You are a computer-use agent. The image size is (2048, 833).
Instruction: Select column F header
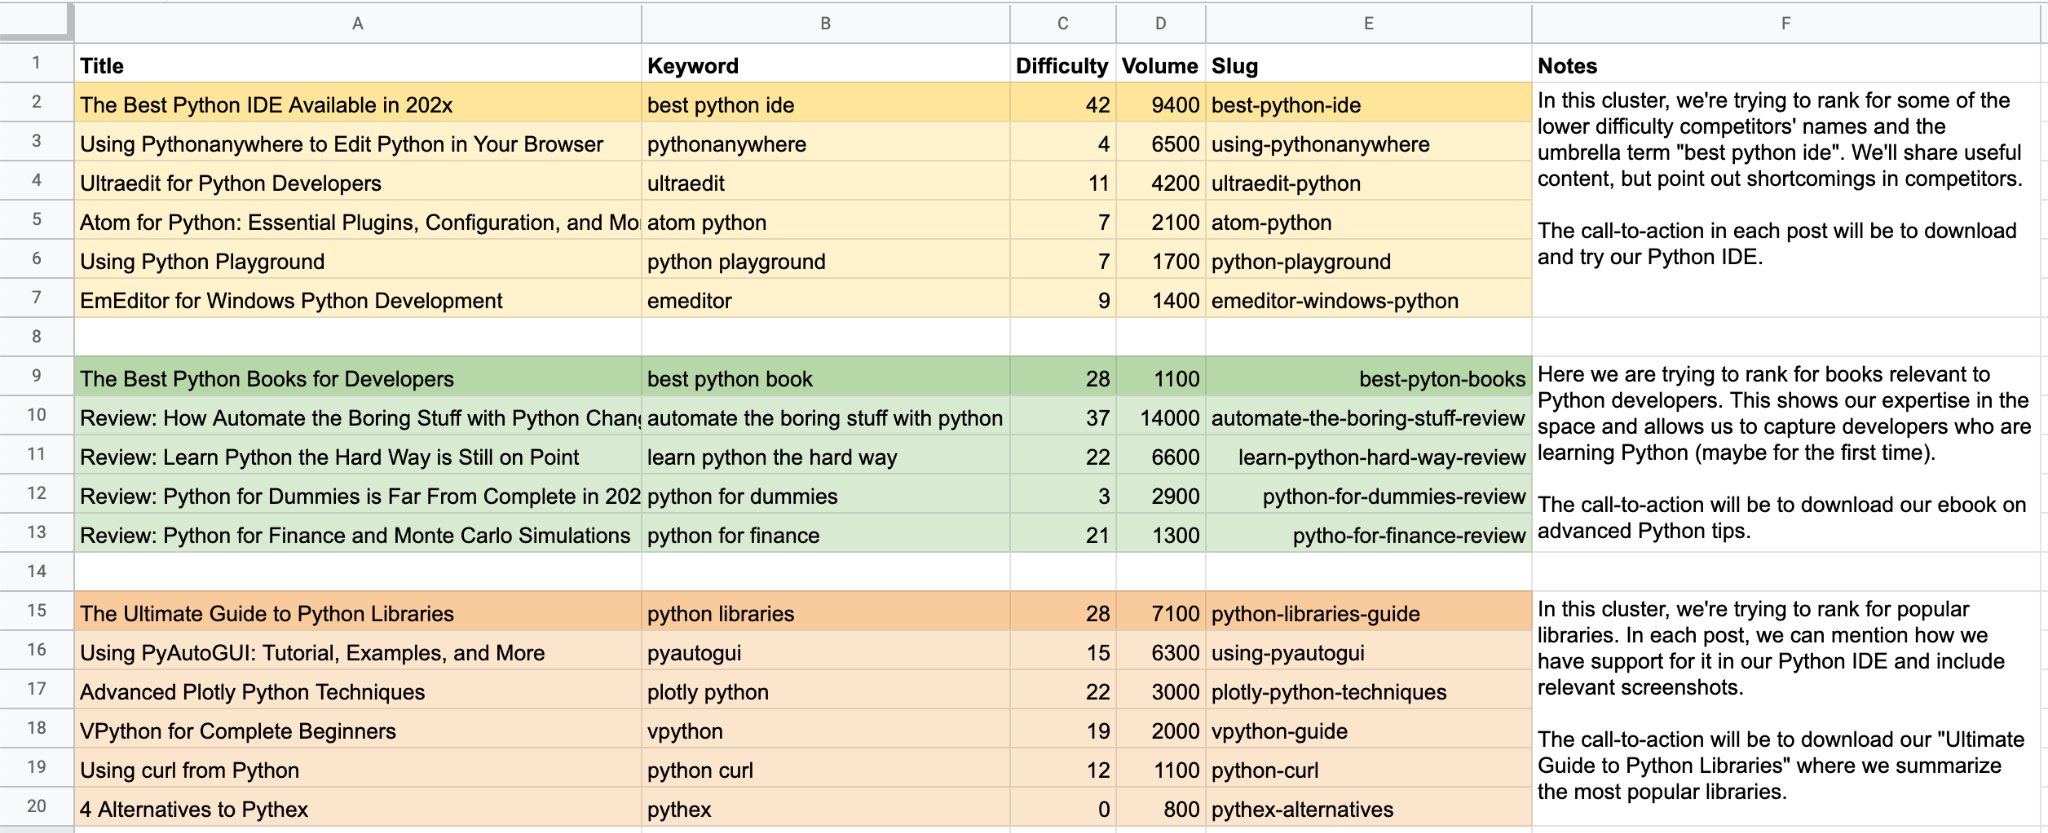point(1785,23)
